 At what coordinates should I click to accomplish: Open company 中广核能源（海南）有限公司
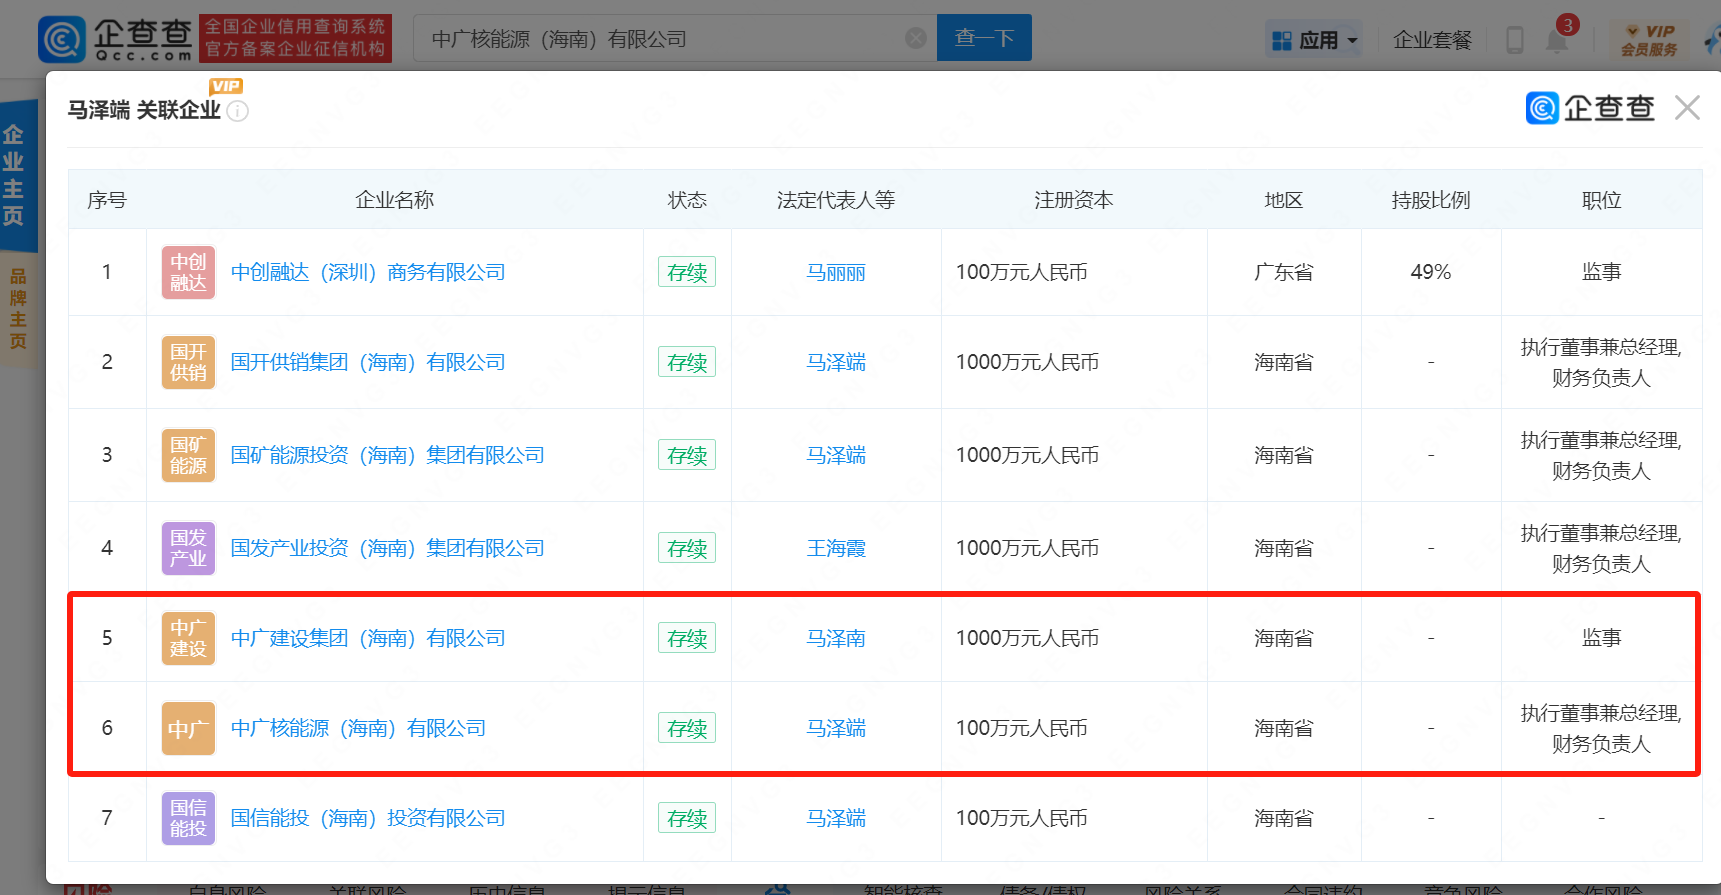[x=358, y=728]
